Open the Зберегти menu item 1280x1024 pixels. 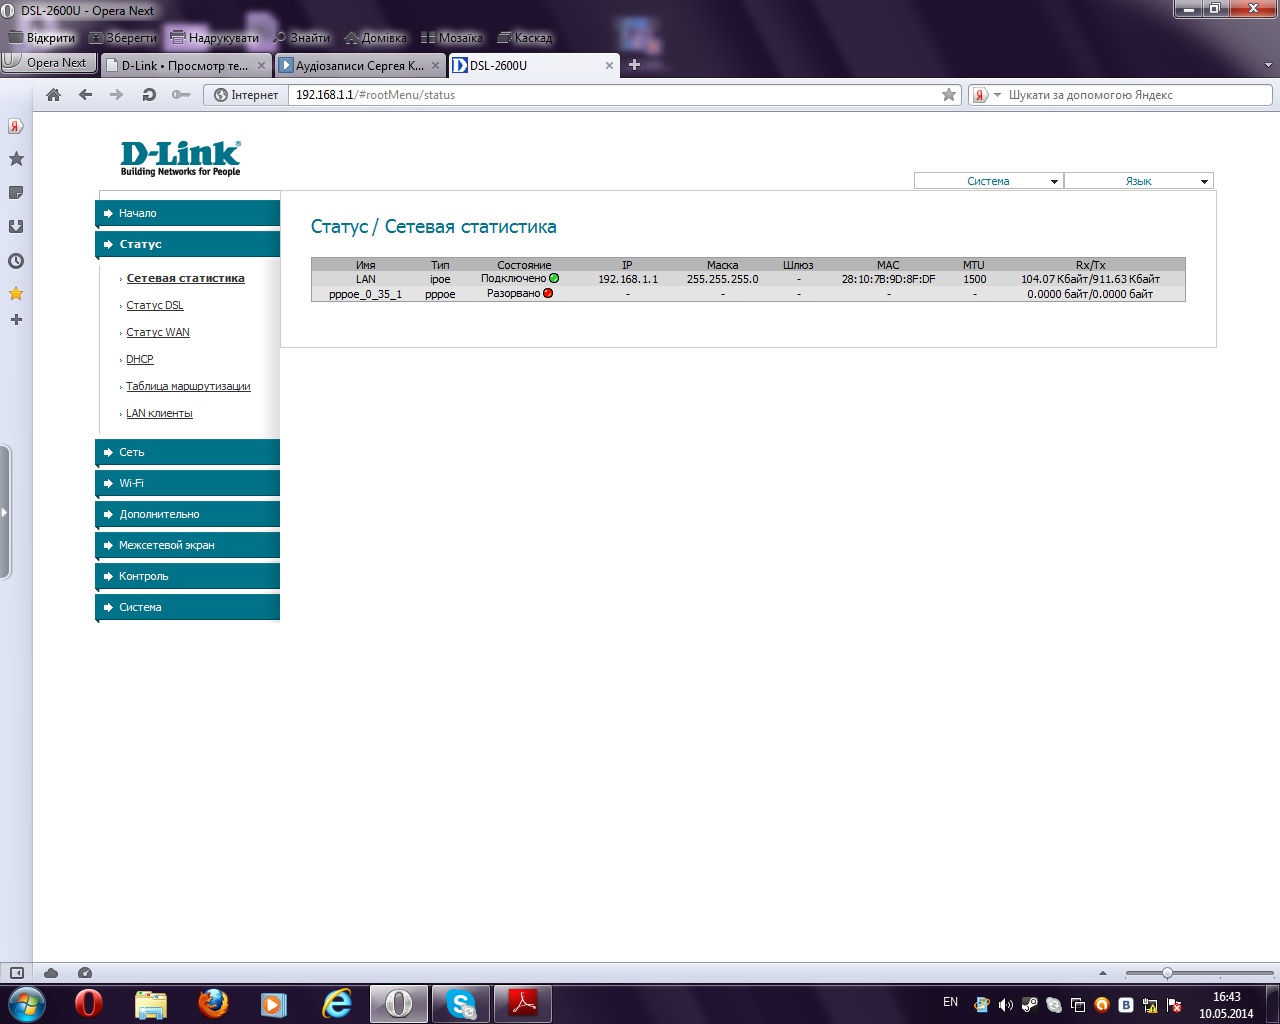click(x=123, y=38)
